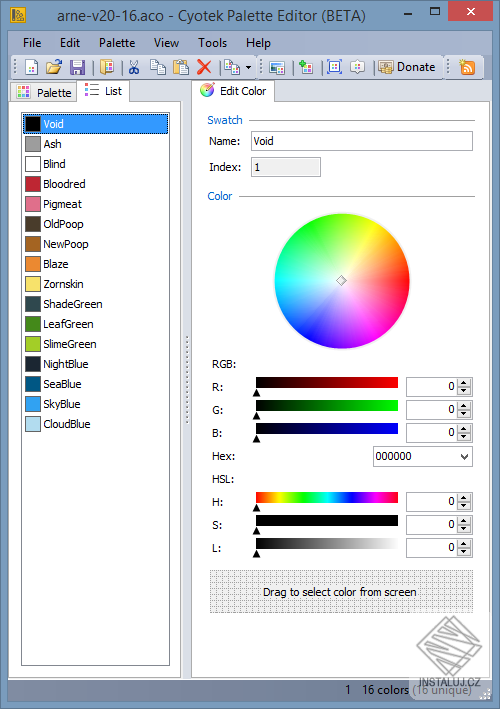Click the lightness L slider bar
Screen dimensions: 500x709
(327, 544)
